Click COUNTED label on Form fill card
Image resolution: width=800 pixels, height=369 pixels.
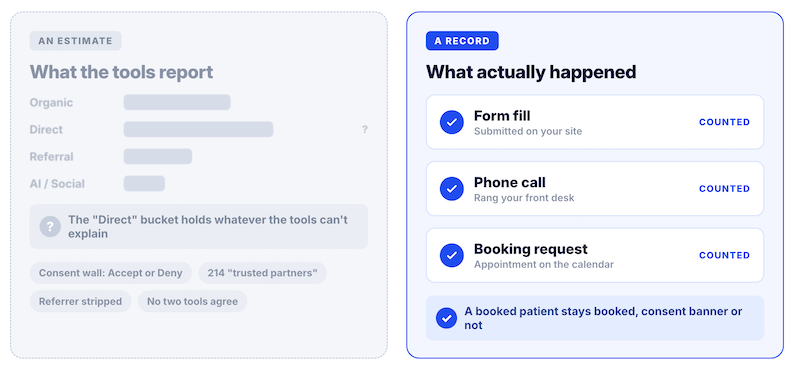(x=724, y=122)
